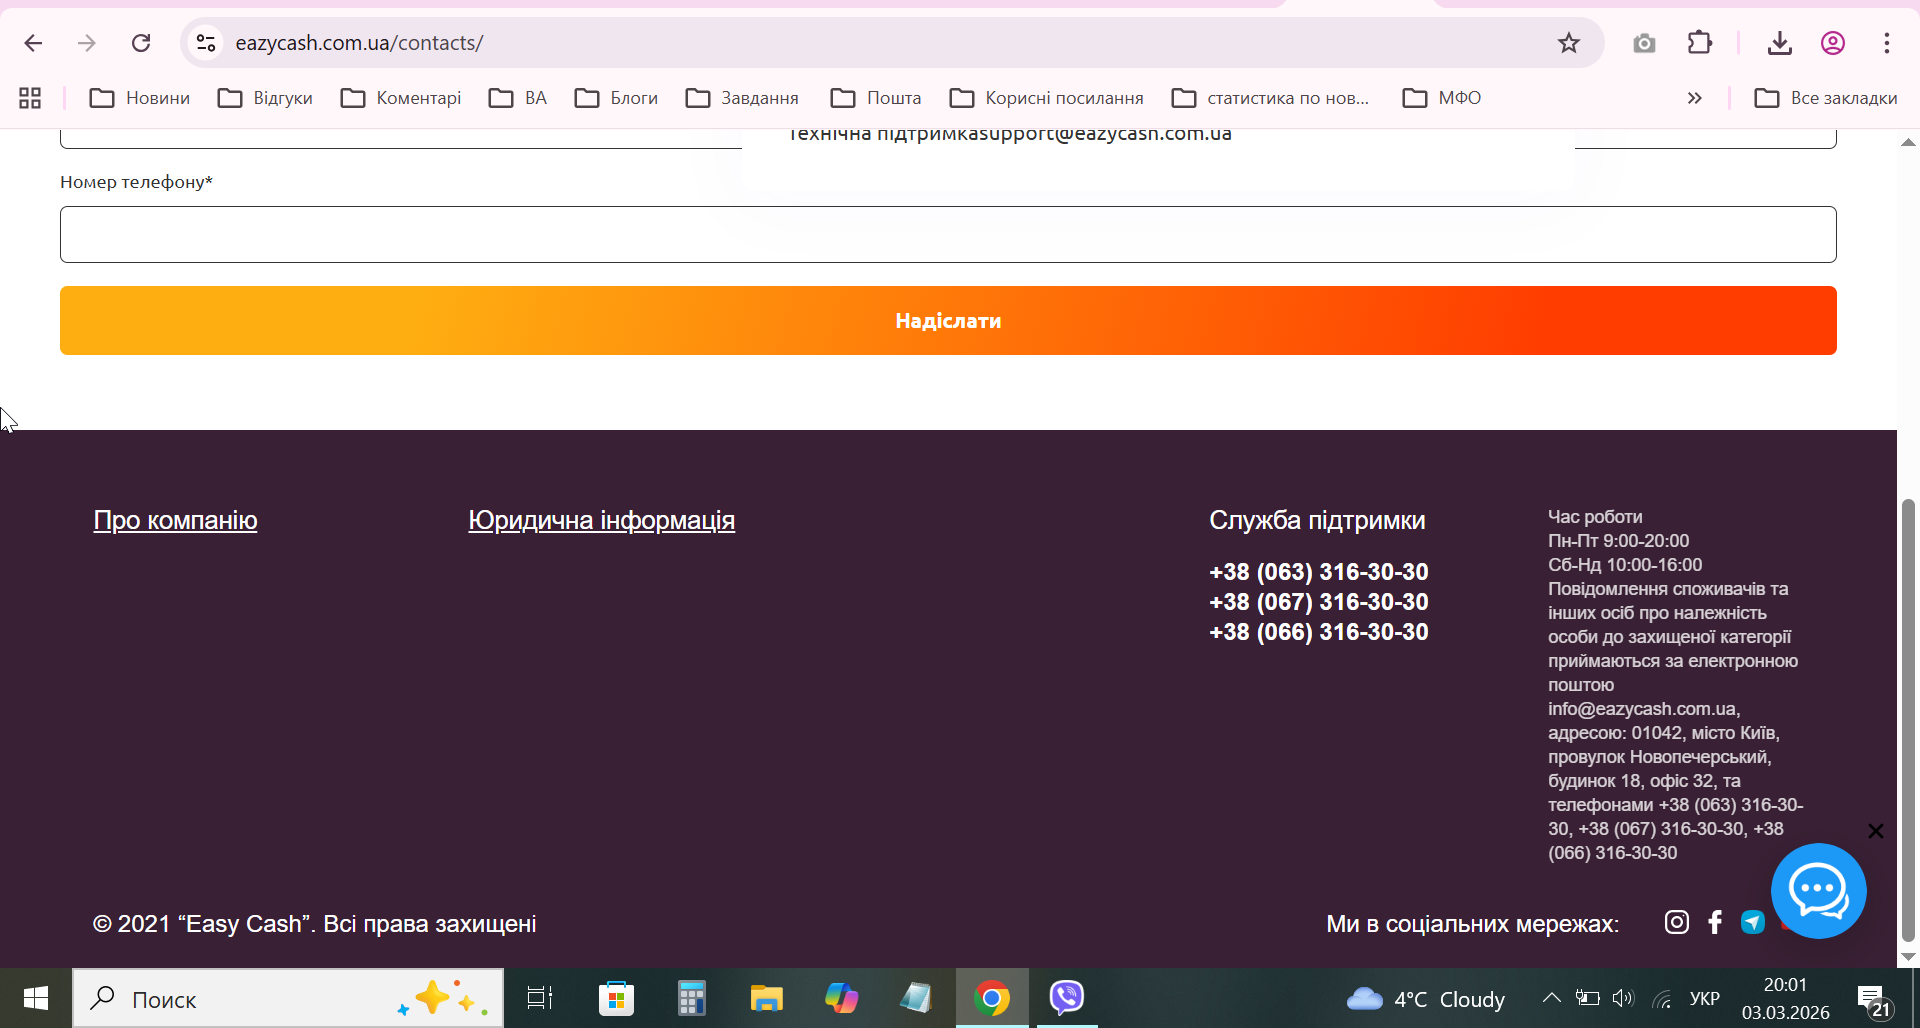Click the address bar URL
Screen dimensions: 1920x1028
pyautogui.click(x=359, y=43)
